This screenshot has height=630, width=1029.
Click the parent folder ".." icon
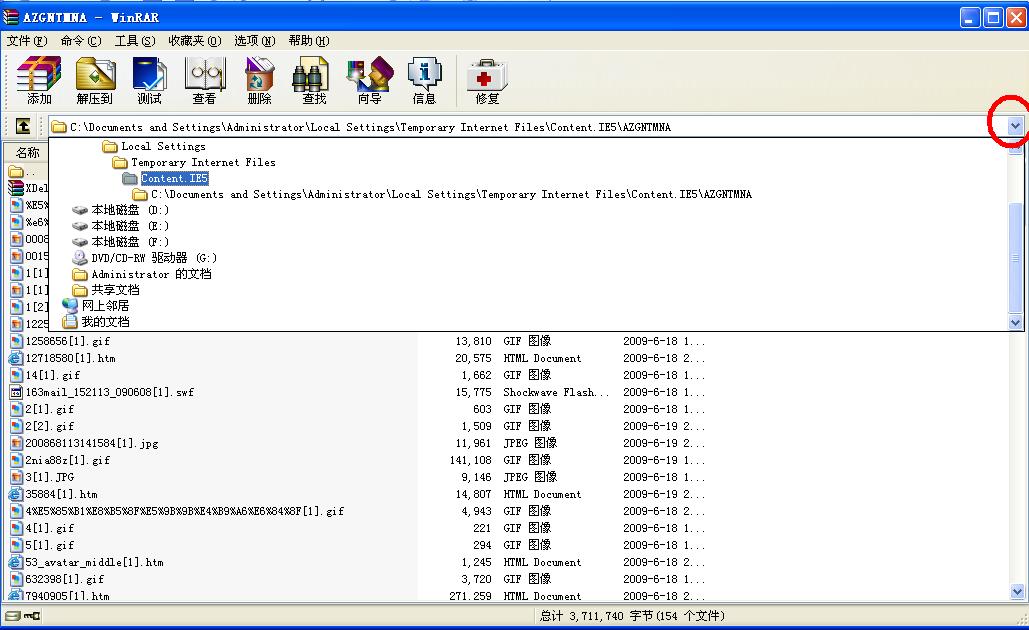tap(16, 171)
